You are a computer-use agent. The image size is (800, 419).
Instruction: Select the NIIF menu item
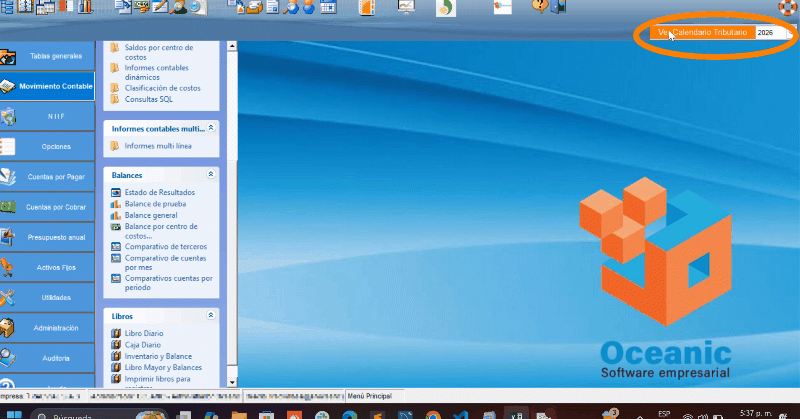[x=55, y=116]
